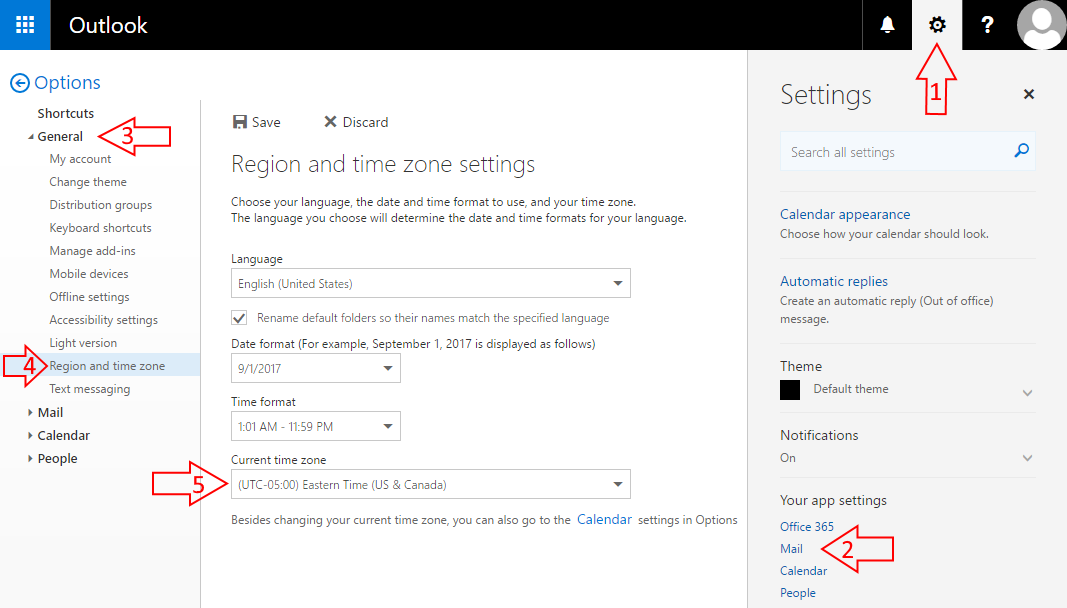Select 'Region and time zone' in sidebar
Viewport: 1067px width, 608px height.
[x=107, y=365]
